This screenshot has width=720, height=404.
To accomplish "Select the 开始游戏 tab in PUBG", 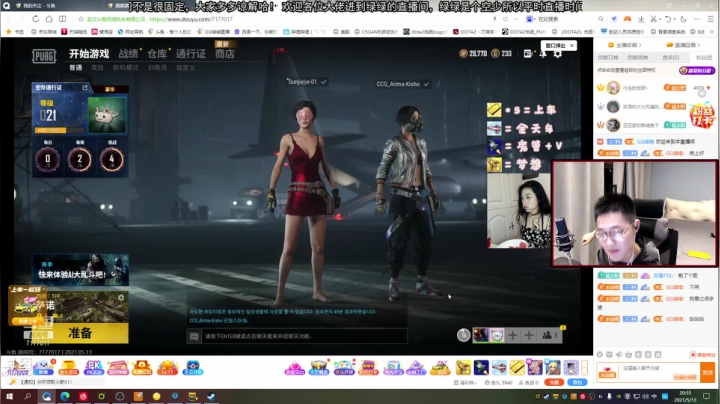I will 89,54.
